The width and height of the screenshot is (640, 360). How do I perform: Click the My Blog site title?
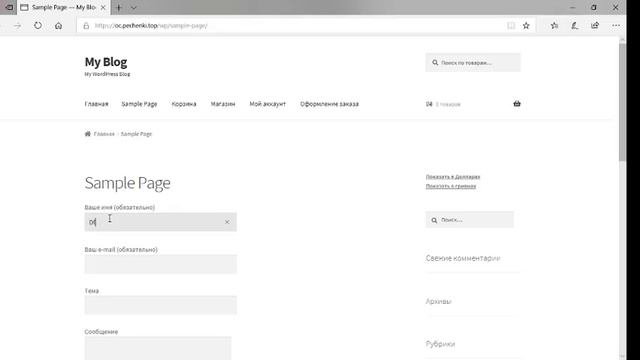(106, 62)
